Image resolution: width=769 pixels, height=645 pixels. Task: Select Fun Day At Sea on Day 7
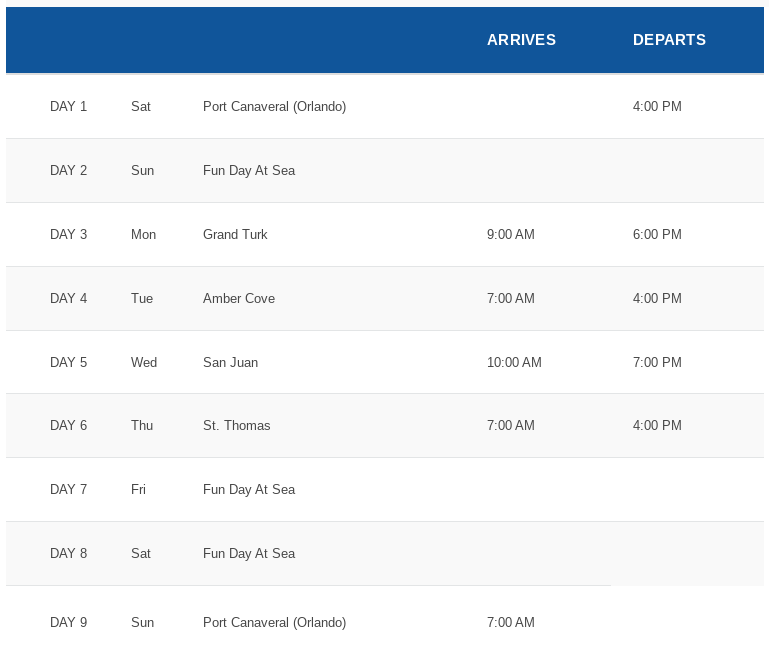click(x=249, y=490)
